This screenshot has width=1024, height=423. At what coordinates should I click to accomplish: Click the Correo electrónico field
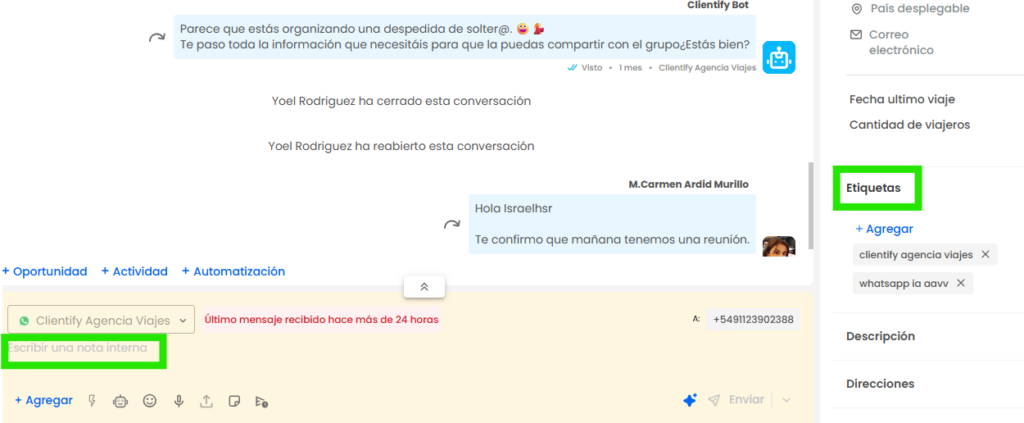click(x=901, y=42)
